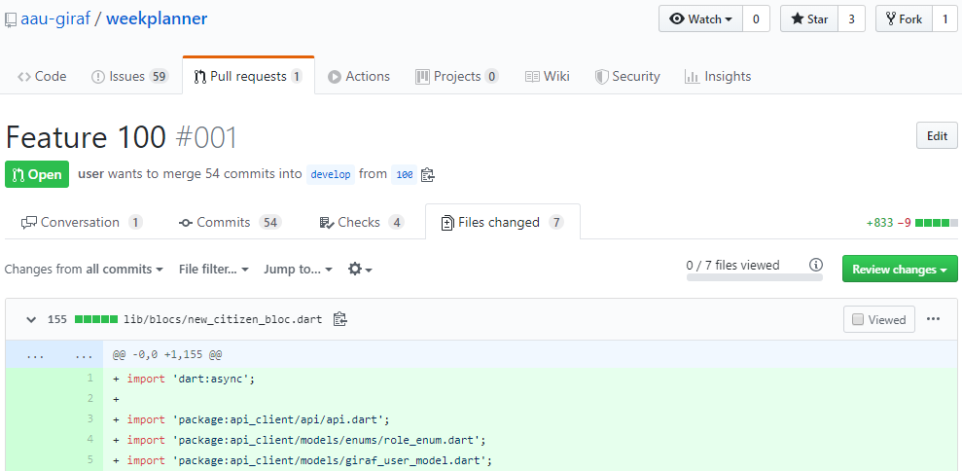Open the Review changes button
This screenshot has width=962, height=471.
point(899,269)
